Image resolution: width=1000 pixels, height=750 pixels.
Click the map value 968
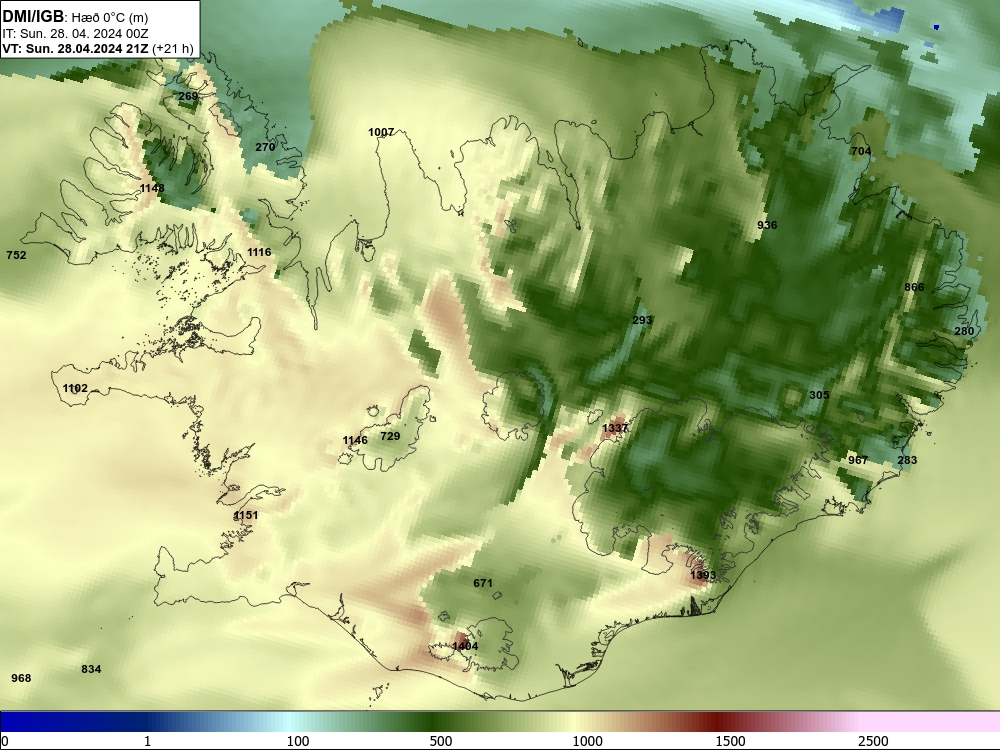21,678
